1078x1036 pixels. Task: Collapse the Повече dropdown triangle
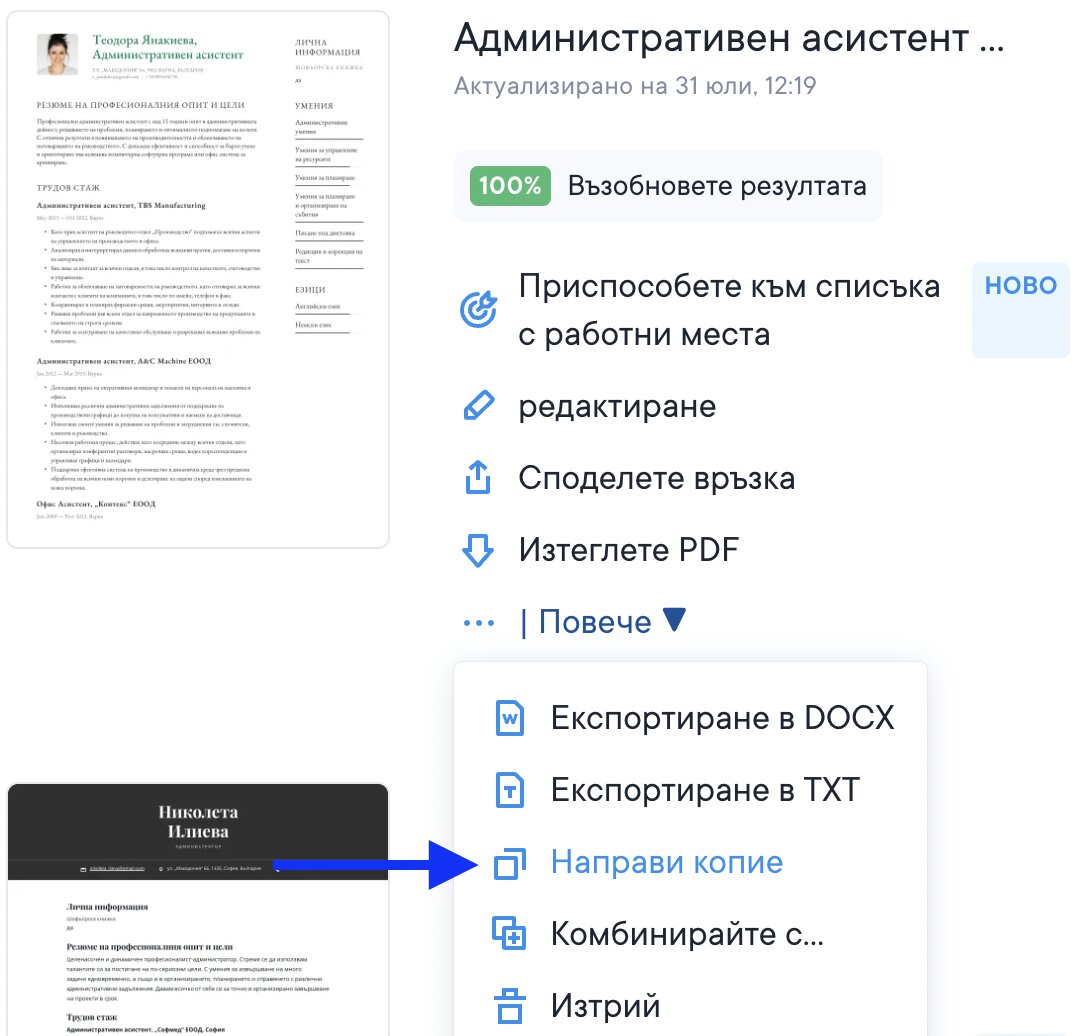click(x=675, y=621)
